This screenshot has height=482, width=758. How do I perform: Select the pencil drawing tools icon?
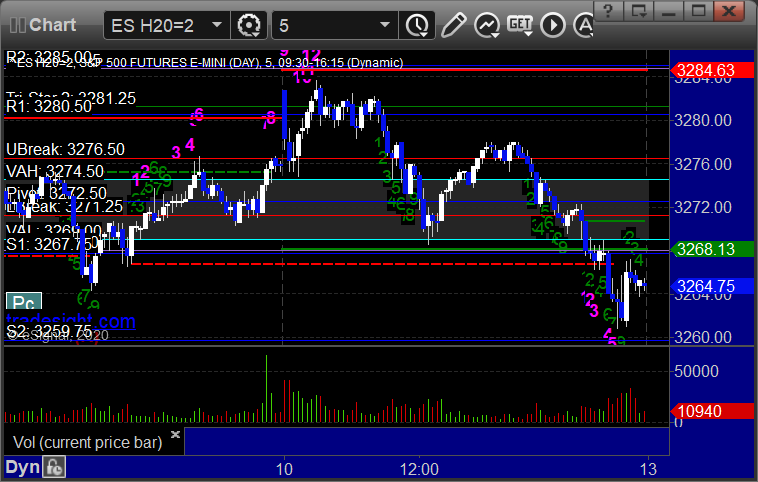click(453, 25)
